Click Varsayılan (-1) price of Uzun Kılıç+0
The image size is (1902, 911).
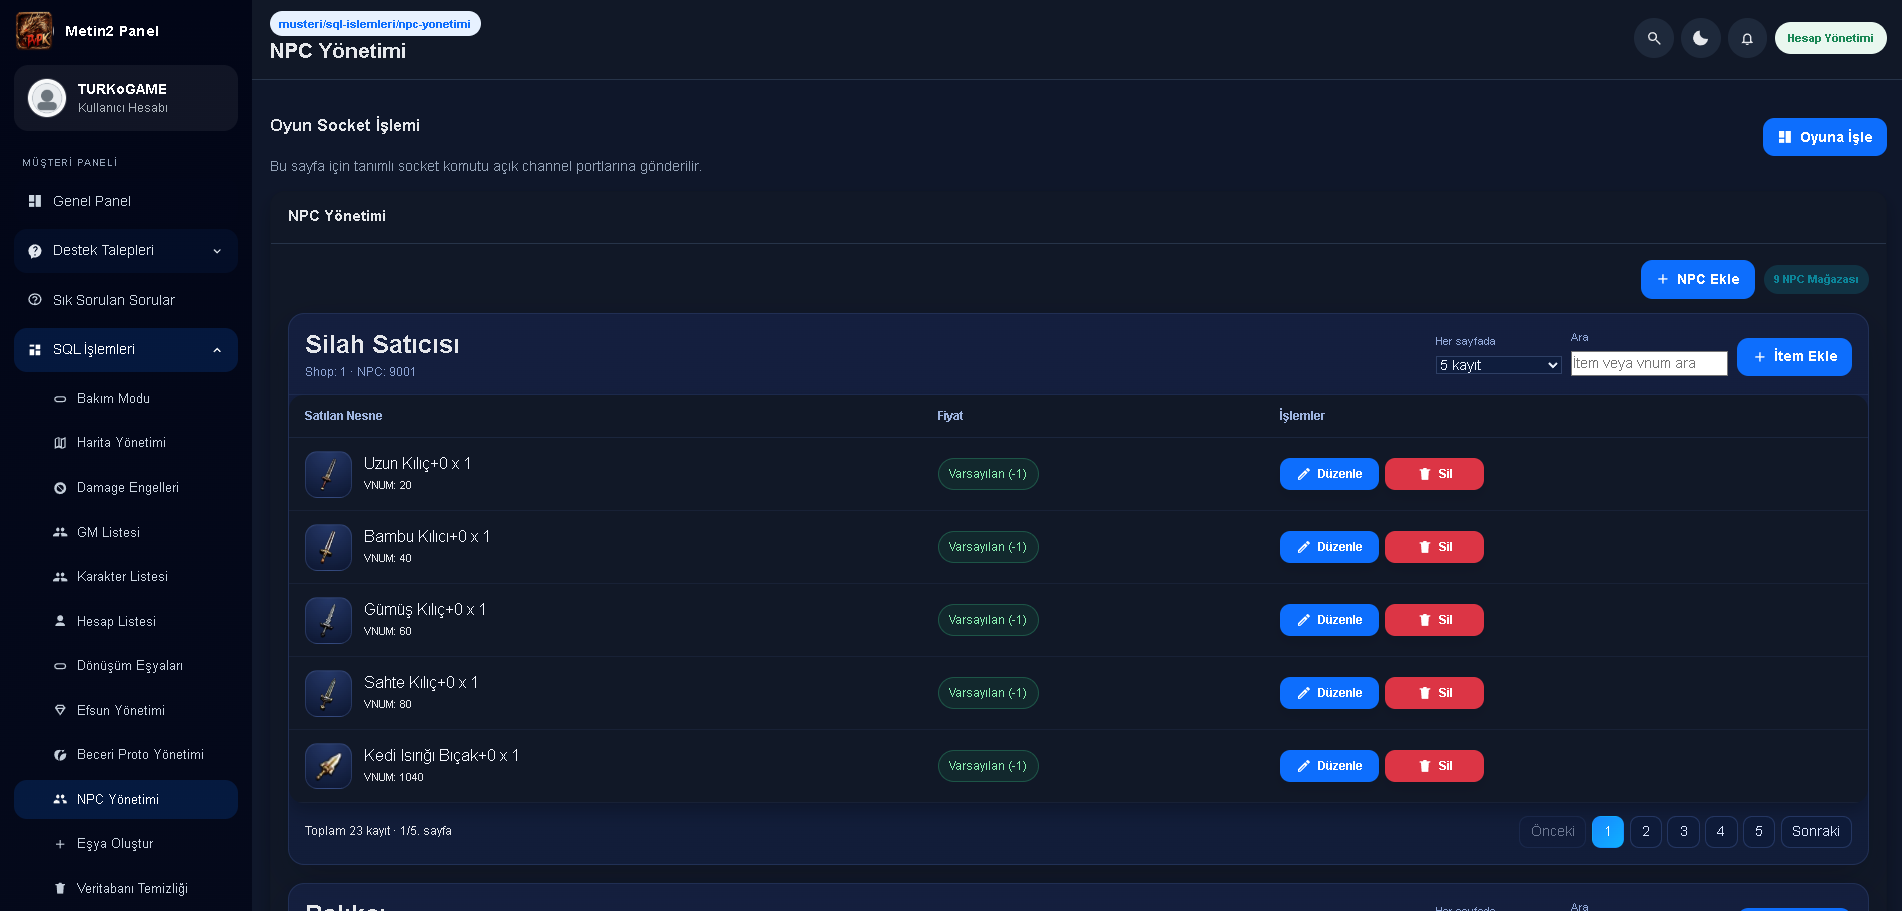pyautogui.click(x=988, y=474)
